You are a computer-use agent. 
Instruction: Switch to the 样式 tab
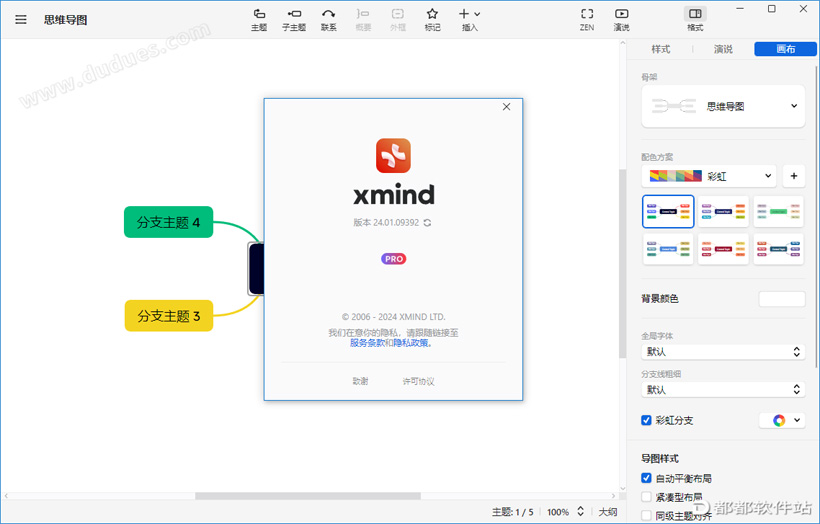pos(660,49)
